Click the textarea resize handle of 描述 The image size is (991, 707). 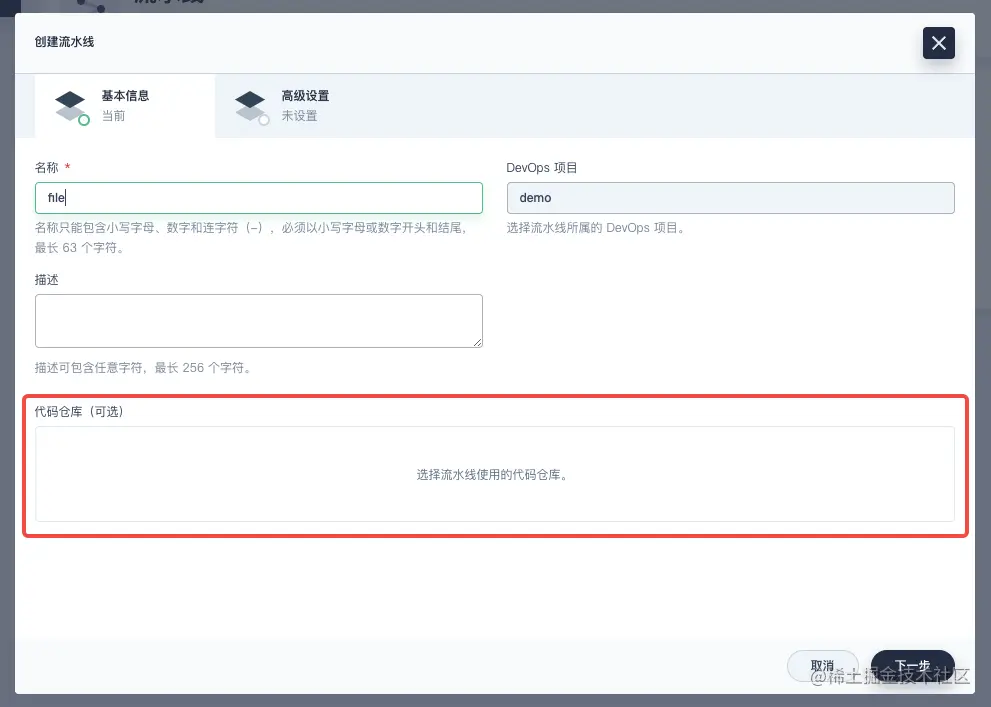click(x=477, y=342)
